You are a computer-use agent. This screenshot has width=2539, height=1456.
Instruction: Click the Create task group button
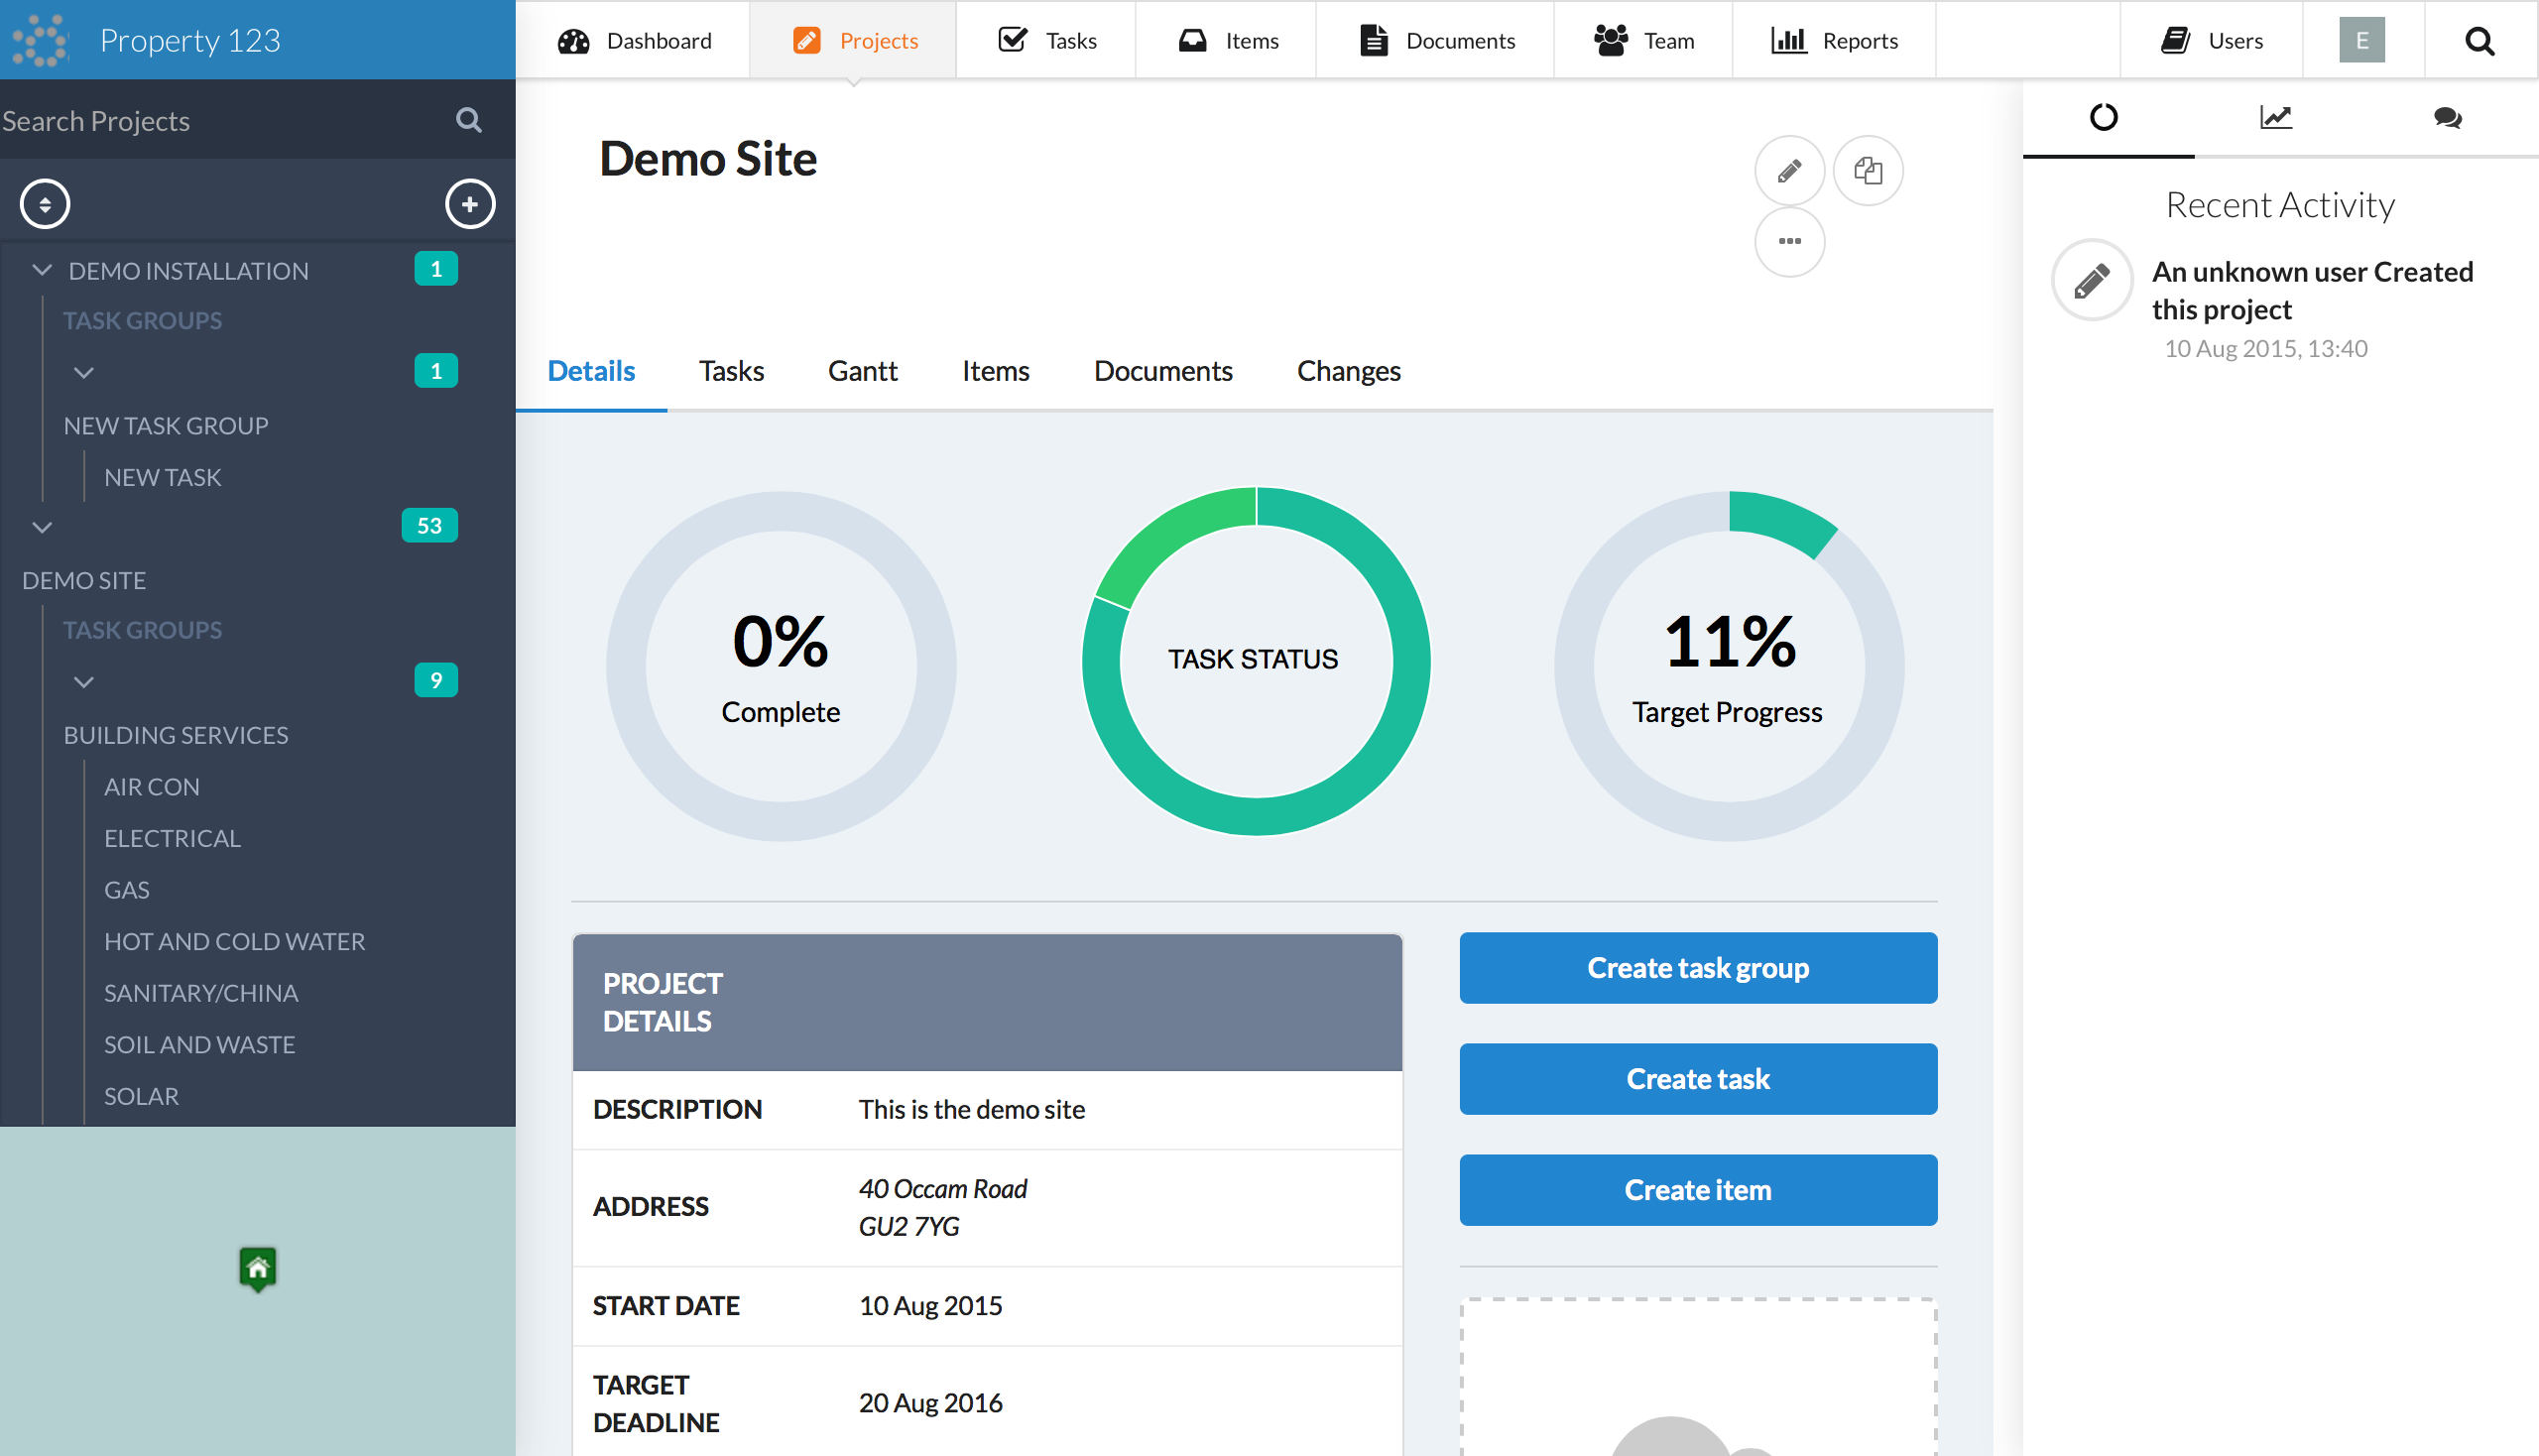(x=1698, y=968)
